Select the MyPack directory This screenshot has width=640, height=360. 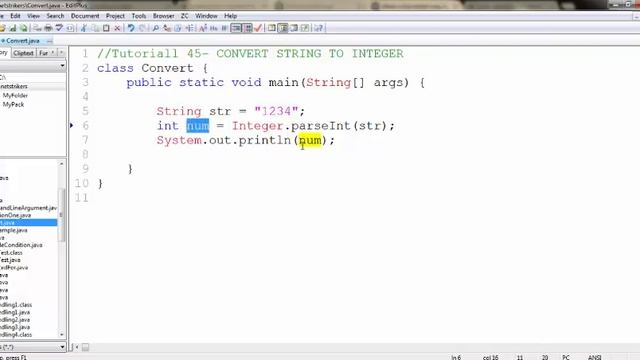pos(13,104)
